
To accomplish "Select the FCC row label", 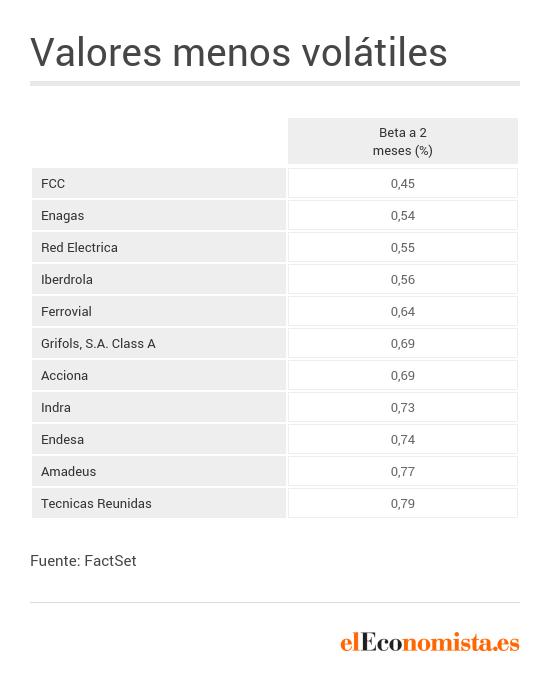I will pyautogui.click(x=159, y=183).
